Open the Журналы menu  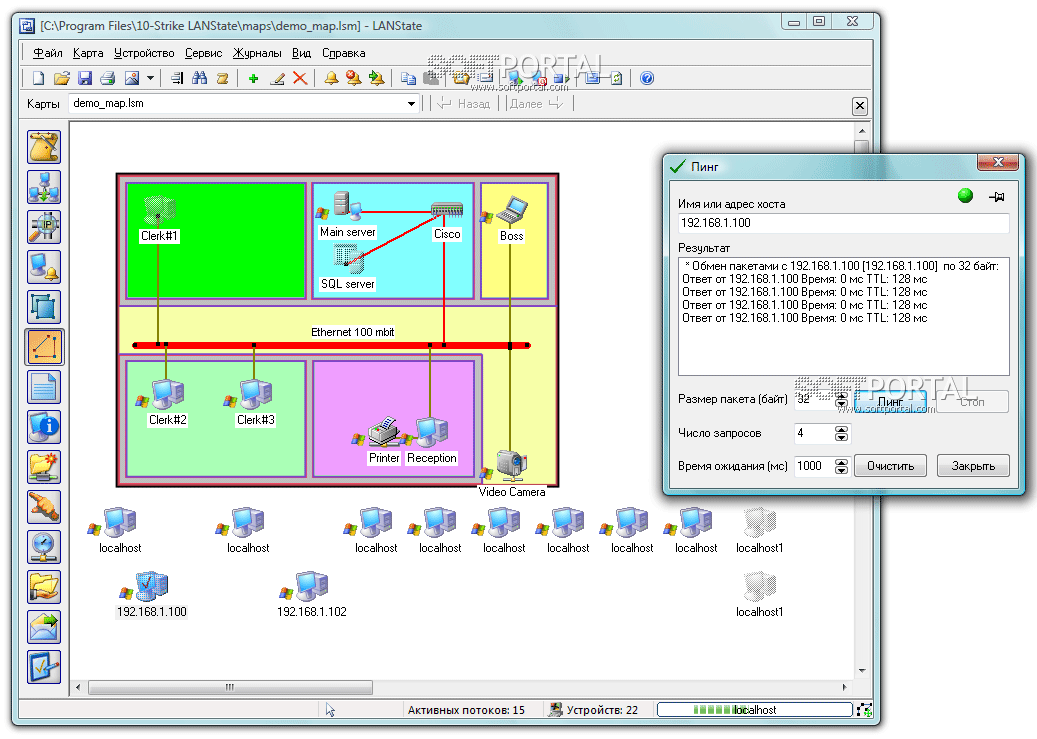click(x=257, y=53)
